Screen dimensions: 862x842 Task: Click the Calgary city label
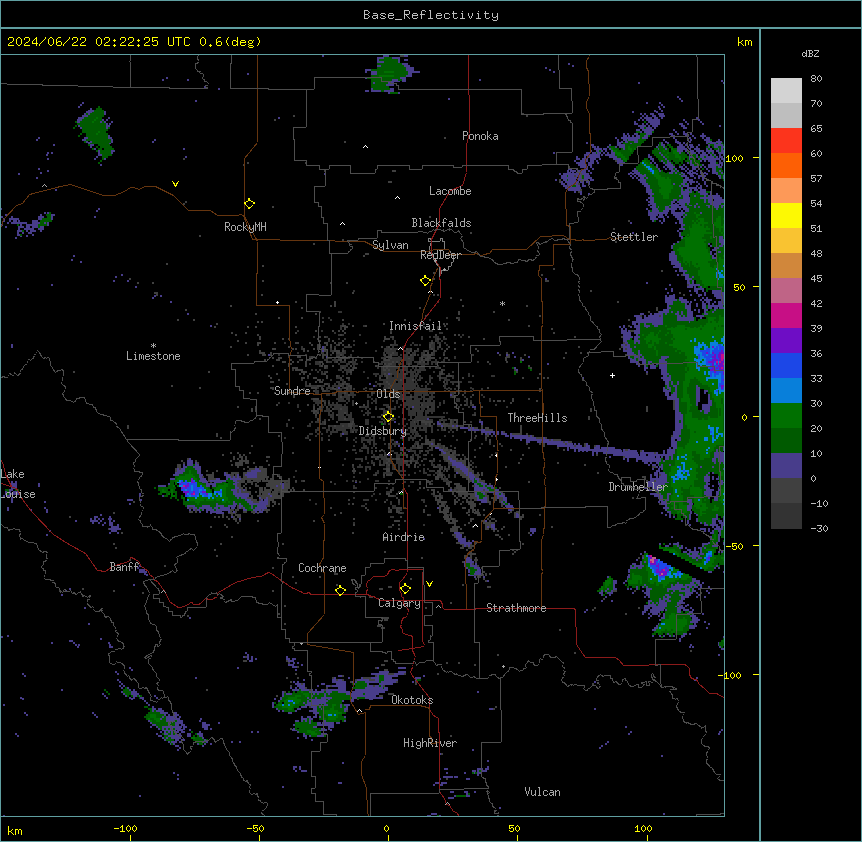pos(400,603)
